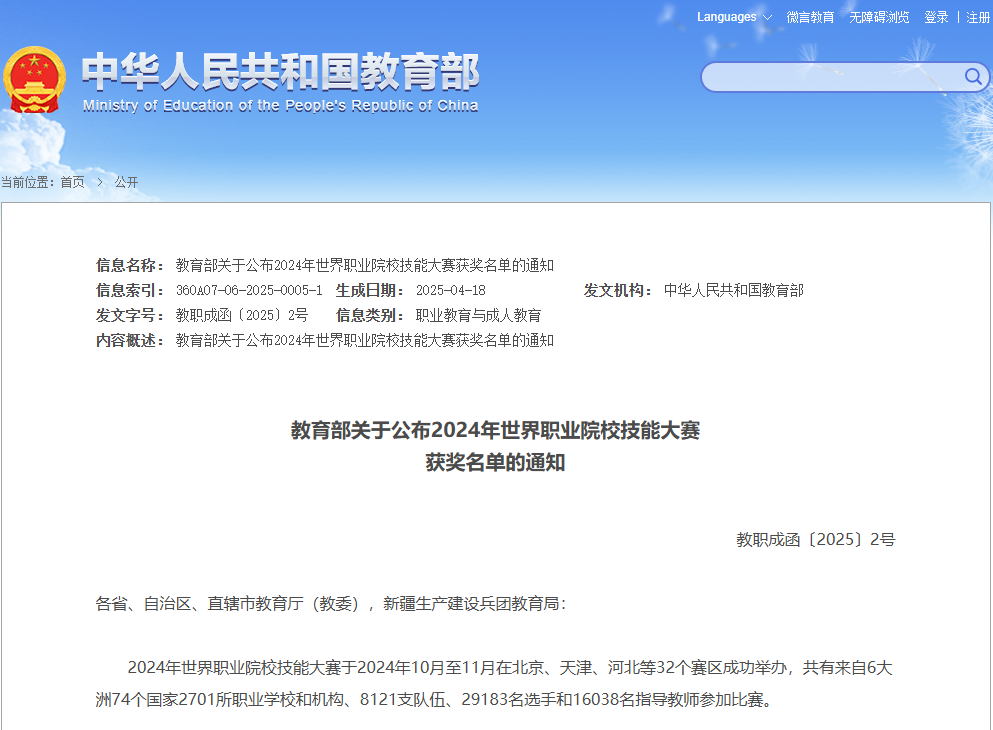Image resolution: width=993 pixels, height=730 pixels.
Task: Click the right-aligned 教职成函〔2025〕2号 line
Action: pyautogui.click(x=816, y=539)
